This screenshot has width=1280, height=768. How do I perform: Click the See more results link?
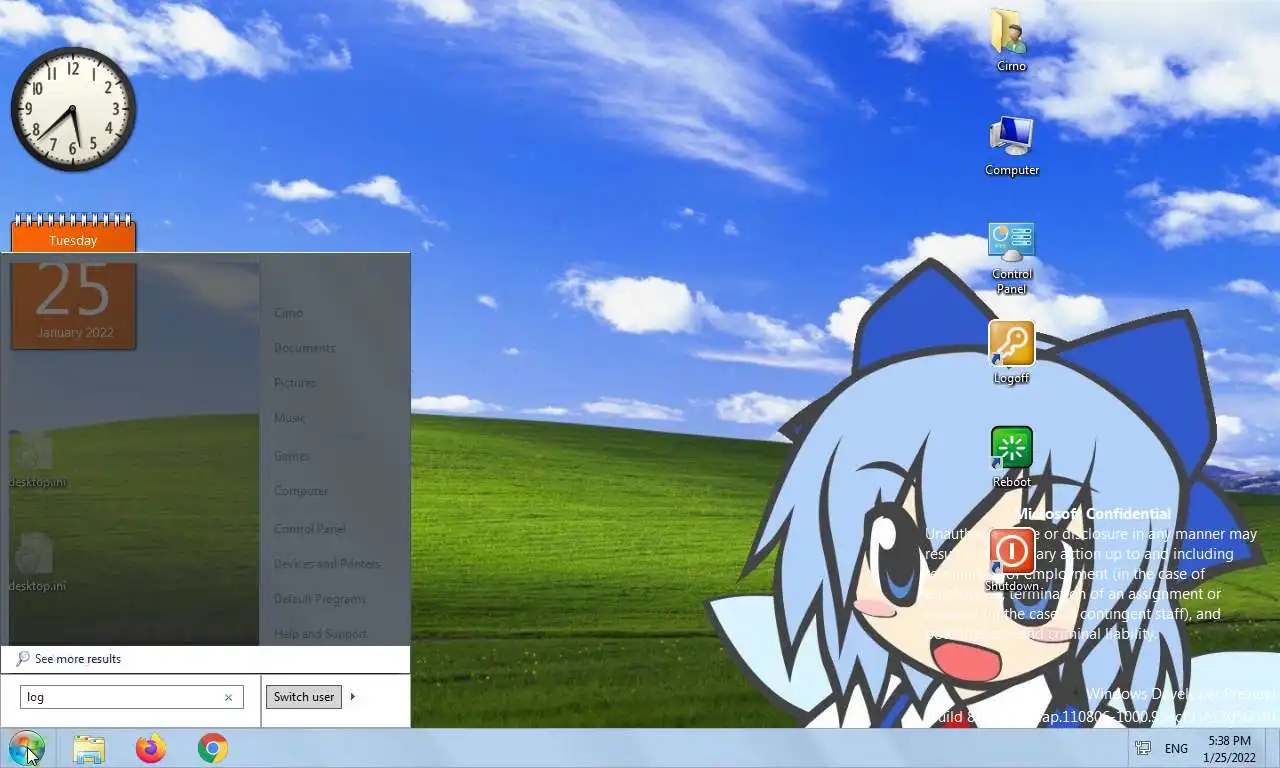coord(78,659)
